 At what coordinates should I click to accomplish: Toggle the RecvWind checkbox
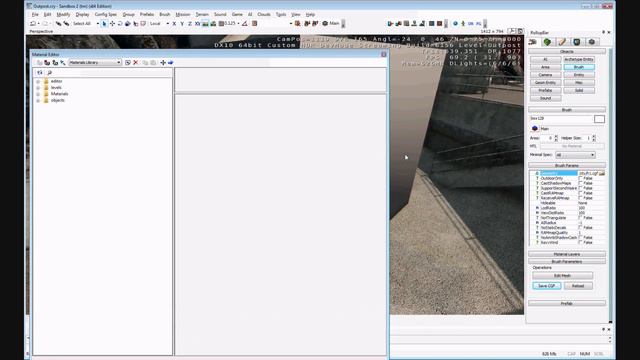580,242
